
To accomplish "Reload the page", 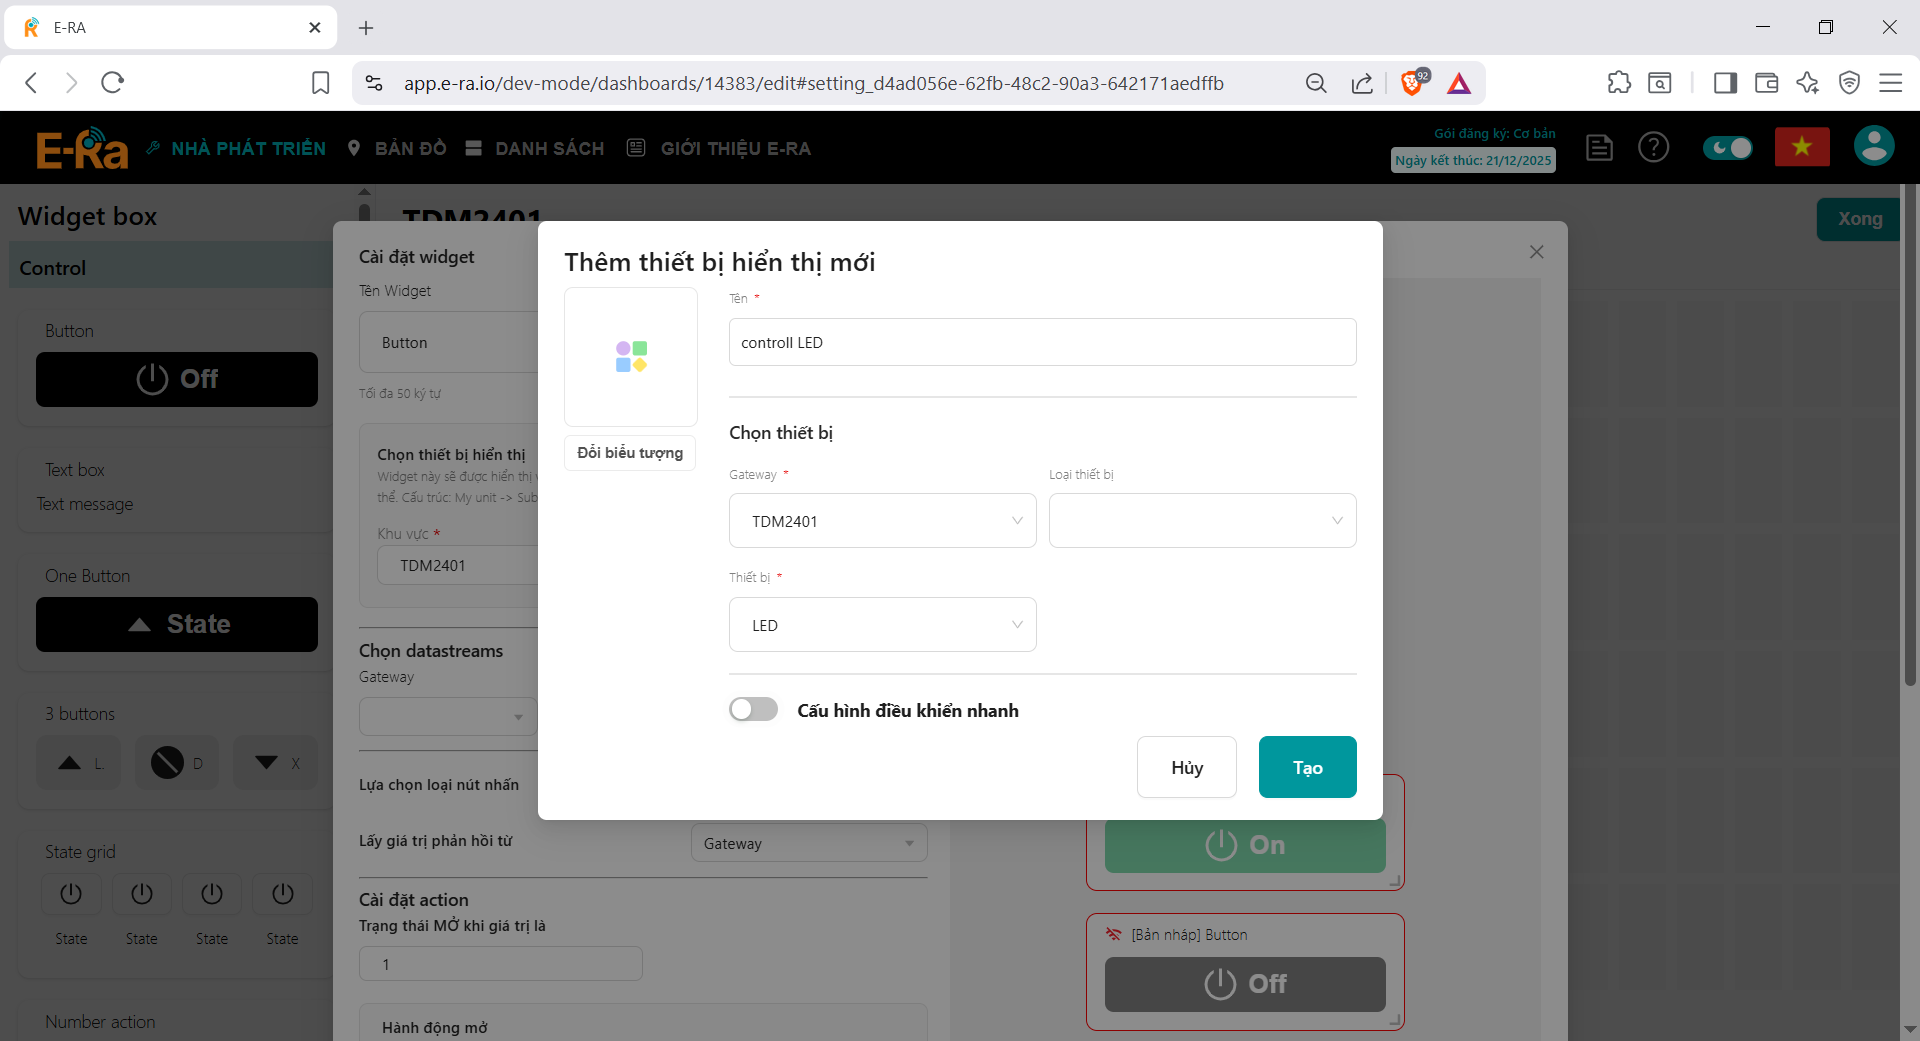I will coord(113,83).
